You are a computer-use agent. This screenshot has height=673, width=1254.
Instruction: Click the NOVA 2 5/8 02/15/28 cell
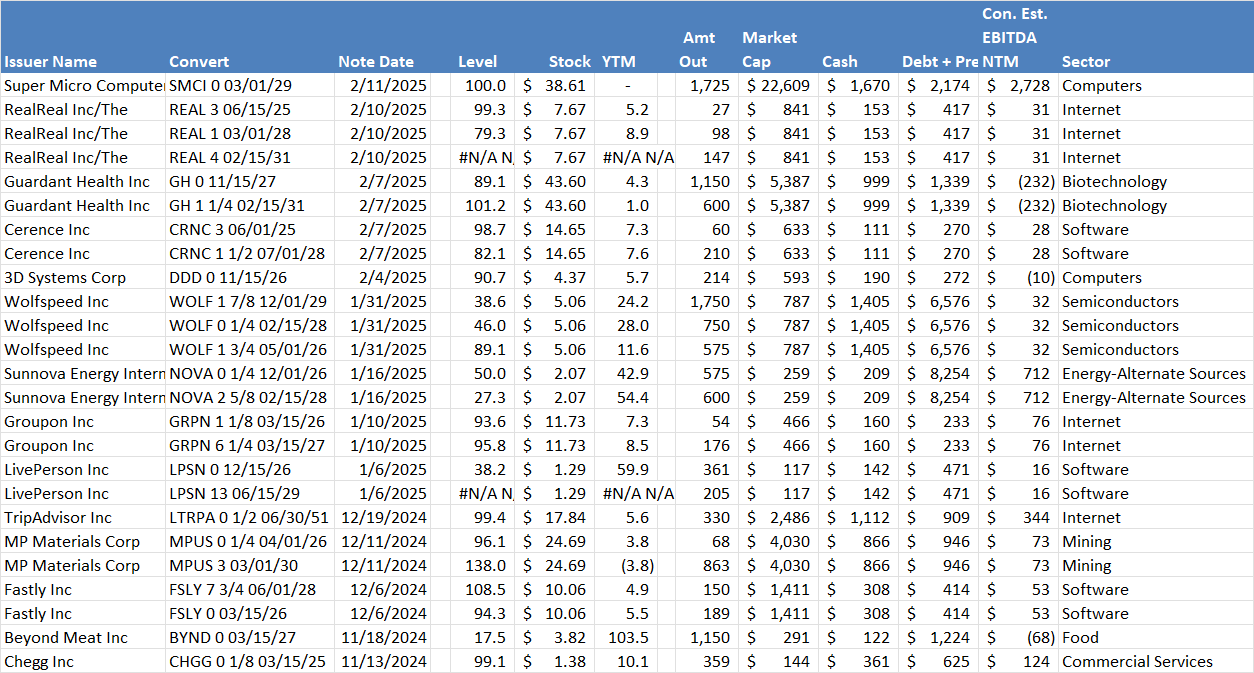[x=248, y=398]
